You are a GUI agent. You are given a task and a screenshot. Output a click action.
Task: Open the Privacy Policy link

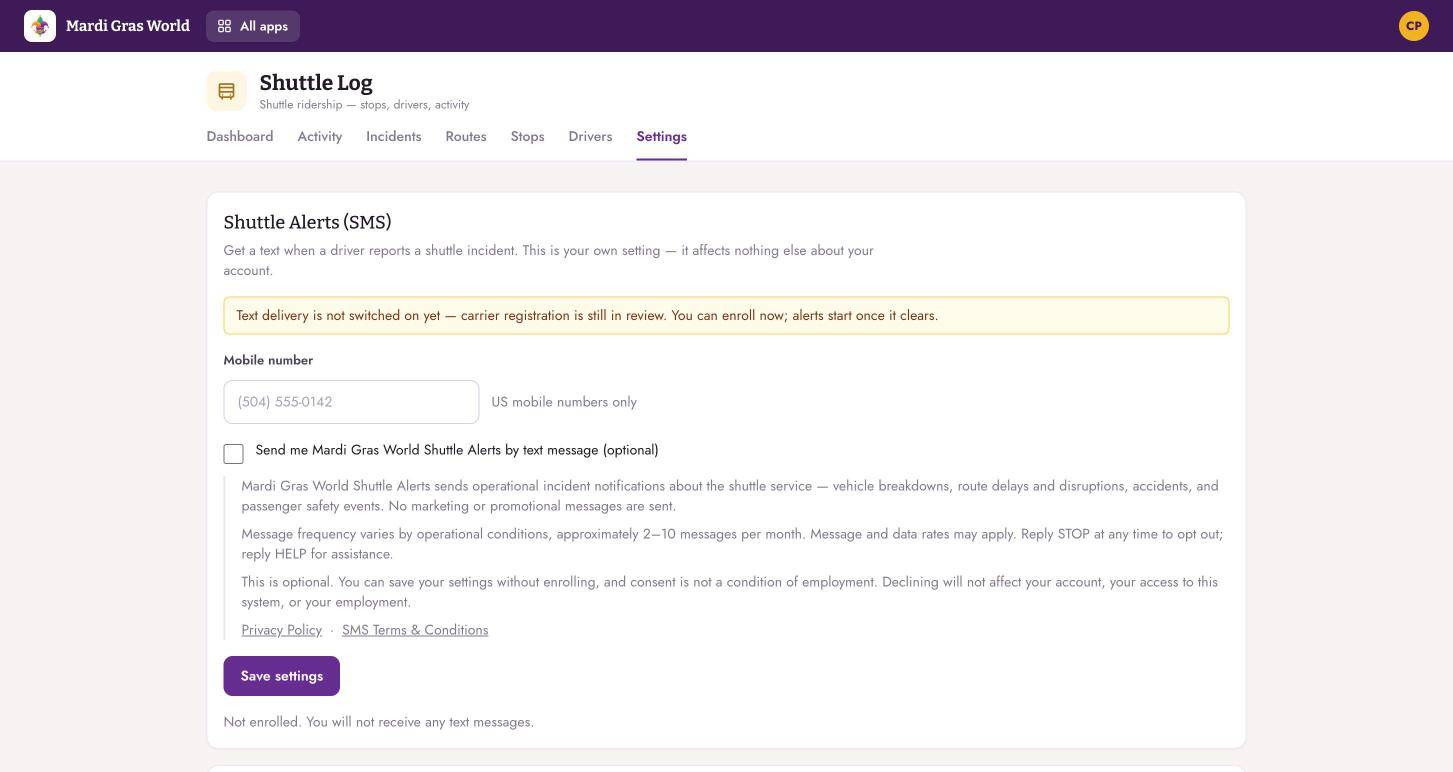[282, 630]
